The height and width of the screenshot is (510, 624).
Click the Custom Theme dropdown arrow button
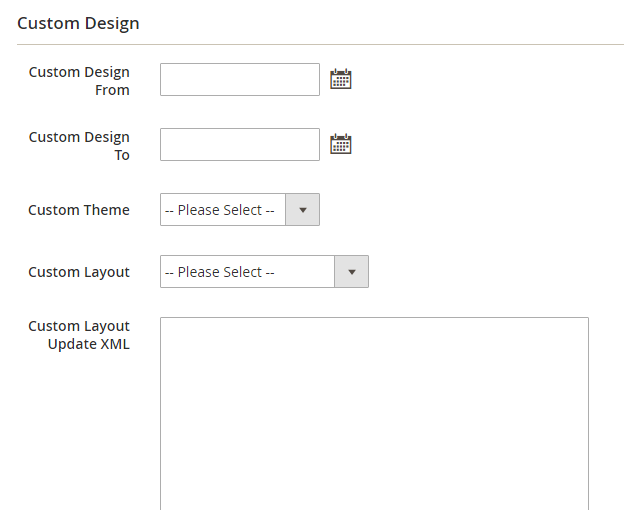pyautogui.click(x=302, y=210)
